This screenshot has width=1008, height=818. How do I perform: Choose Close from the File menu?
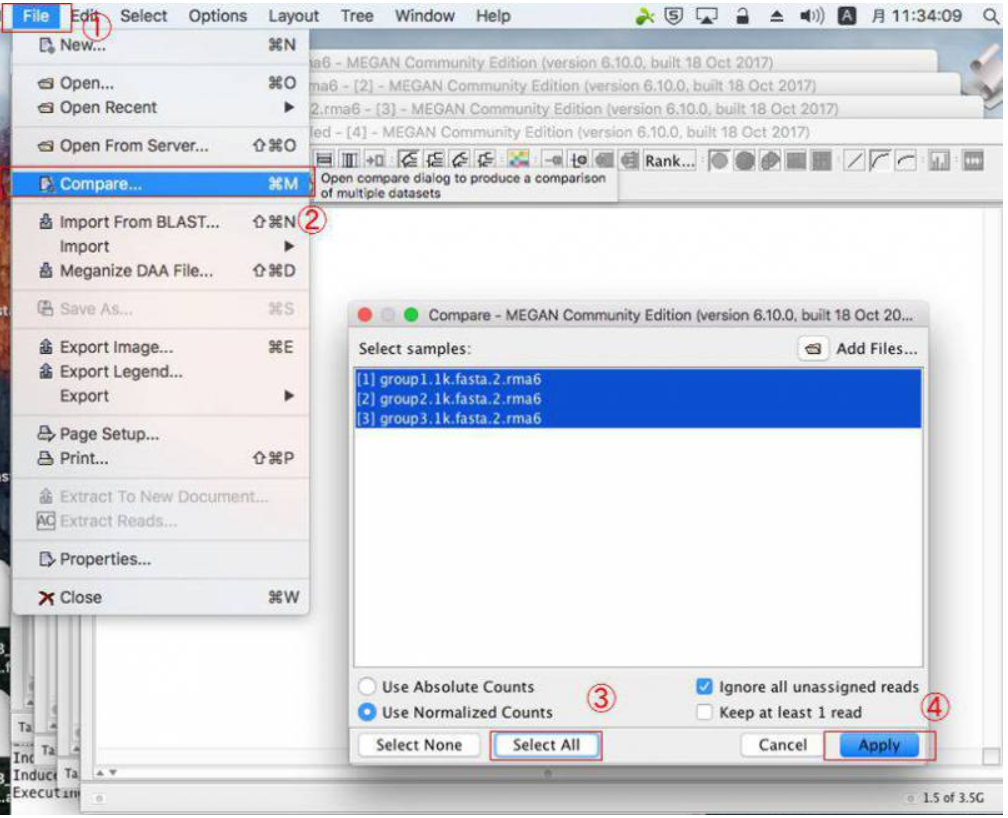[x=161, y=597]
